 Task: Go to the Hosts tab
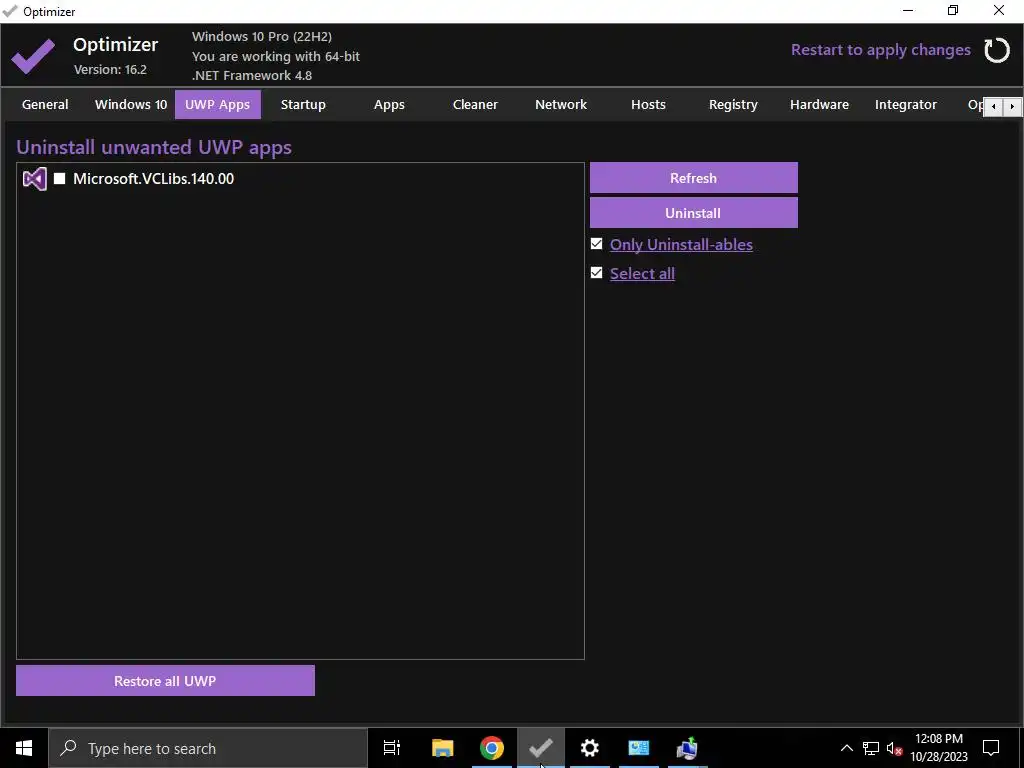click(x=648, y=104)
